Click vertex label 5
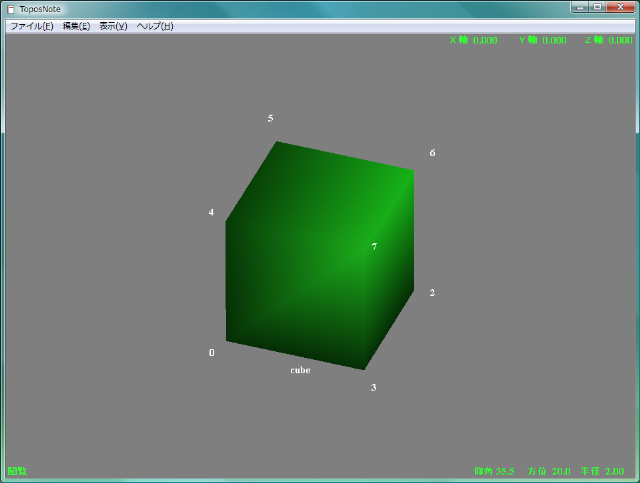640x483 pixels. coord(270,118)
